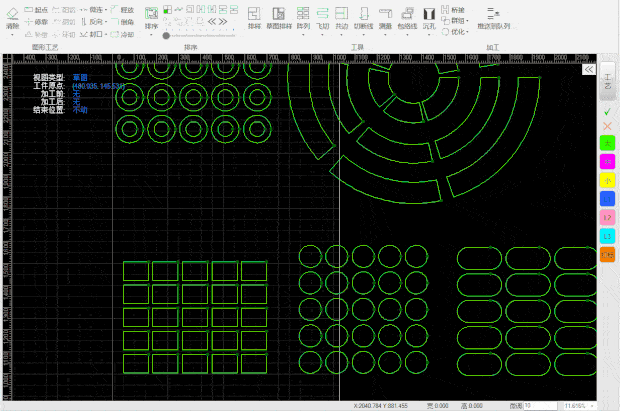Click the 沉孔 countersink tool
The image size is (620, 411).
pos(429,18)
